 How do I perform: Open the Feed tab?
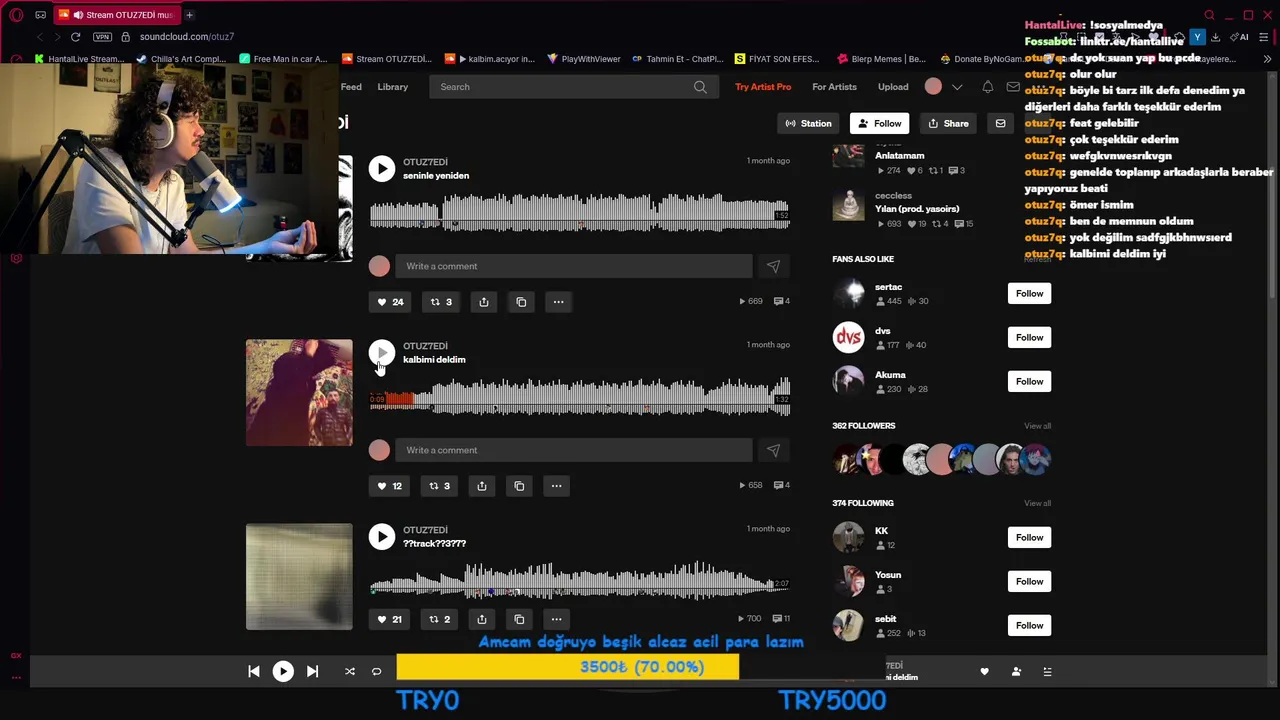tap(351, 87)
